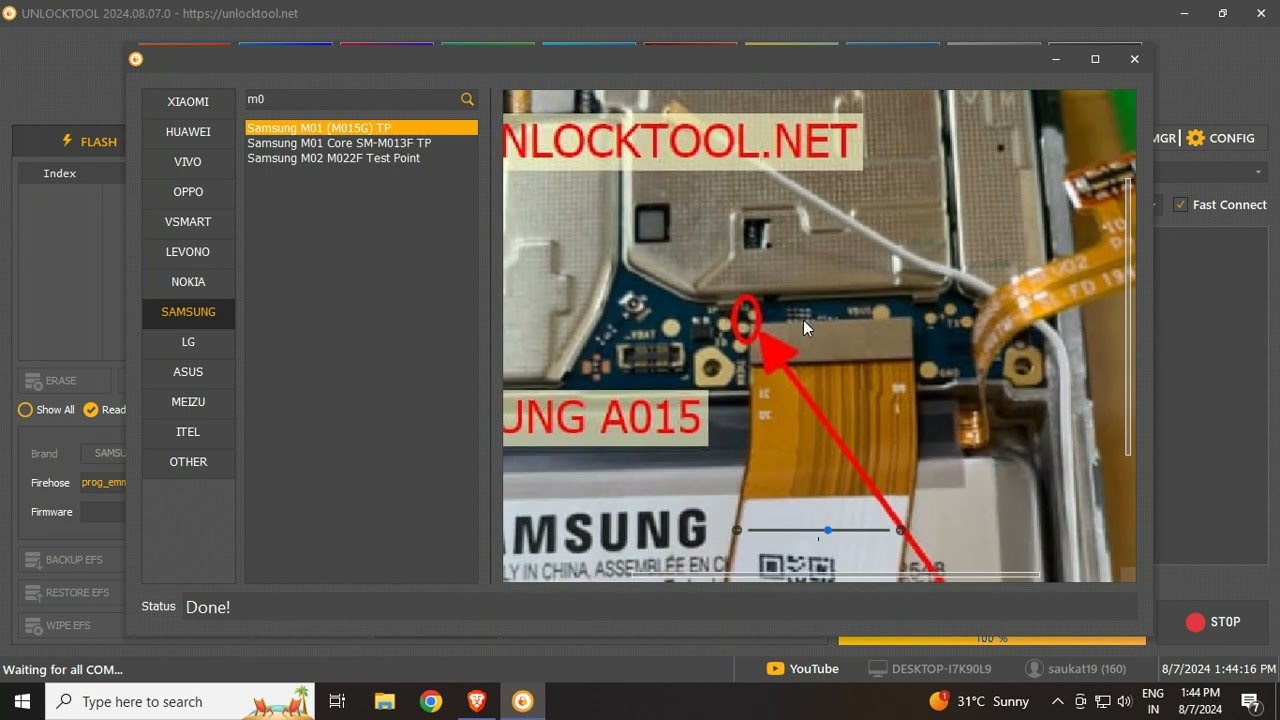Click the vertical scrollbar of test point image
This screenshot has height=720, width=1280.
(x=1128, y=317)
